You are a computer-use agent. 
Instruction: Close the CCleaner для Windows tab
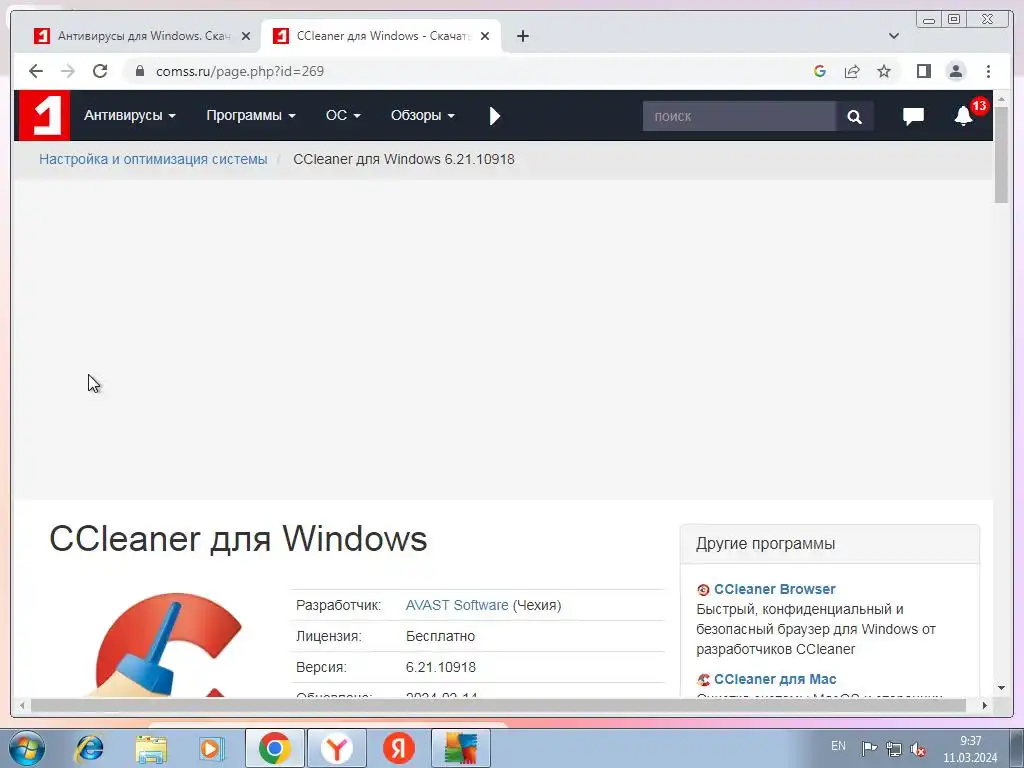tap(485, 36)
